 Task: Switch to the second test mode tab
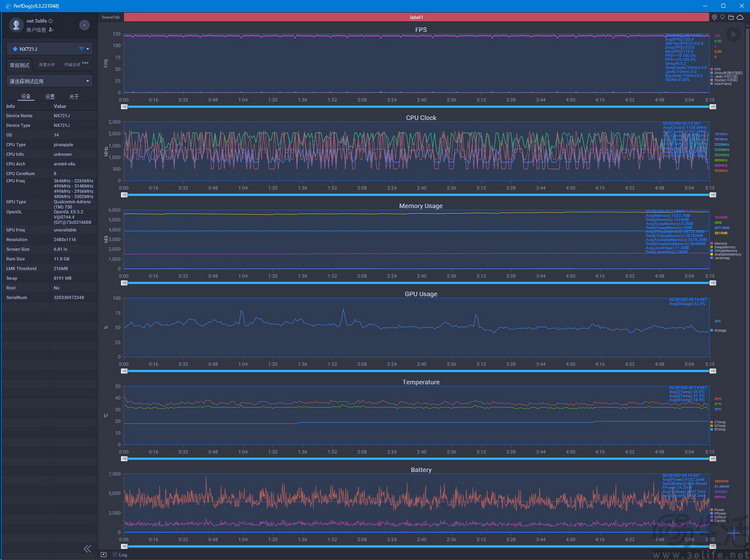point(46,65)
